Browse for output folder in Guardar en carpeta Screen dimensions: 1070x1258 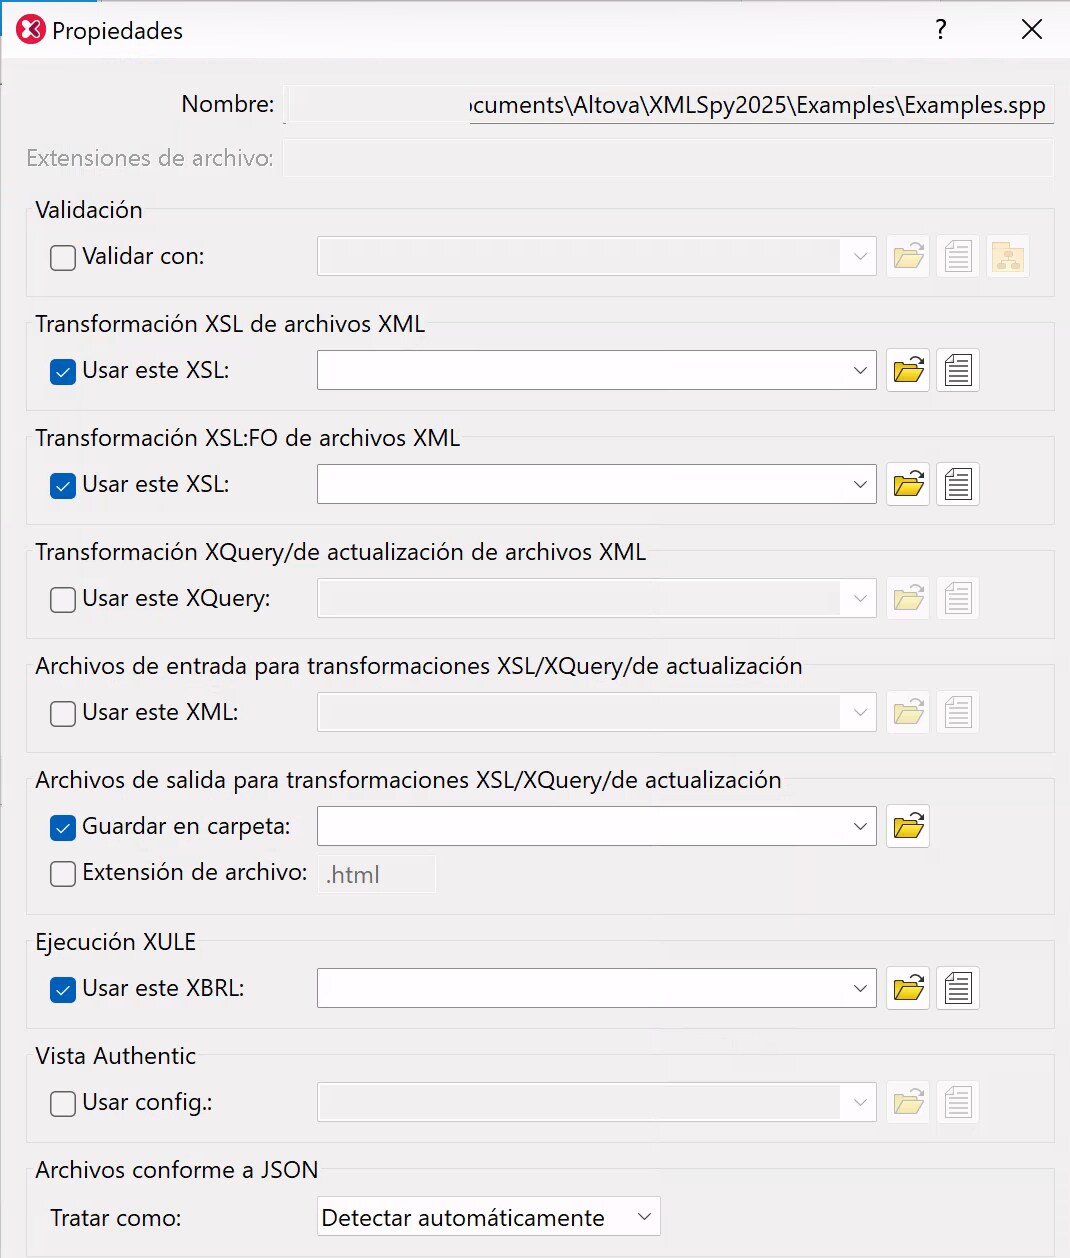click(x=908, y=827)
